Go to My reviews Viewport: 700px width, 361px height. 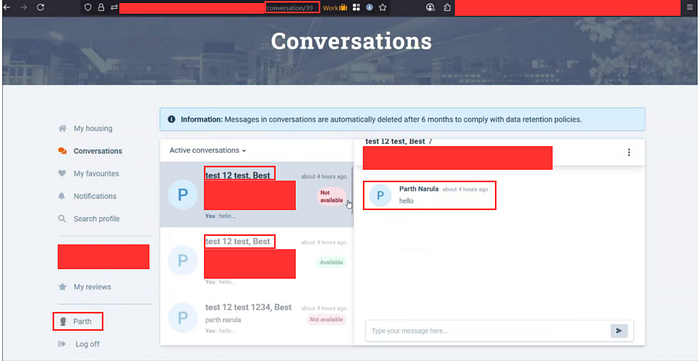[92, 286]
